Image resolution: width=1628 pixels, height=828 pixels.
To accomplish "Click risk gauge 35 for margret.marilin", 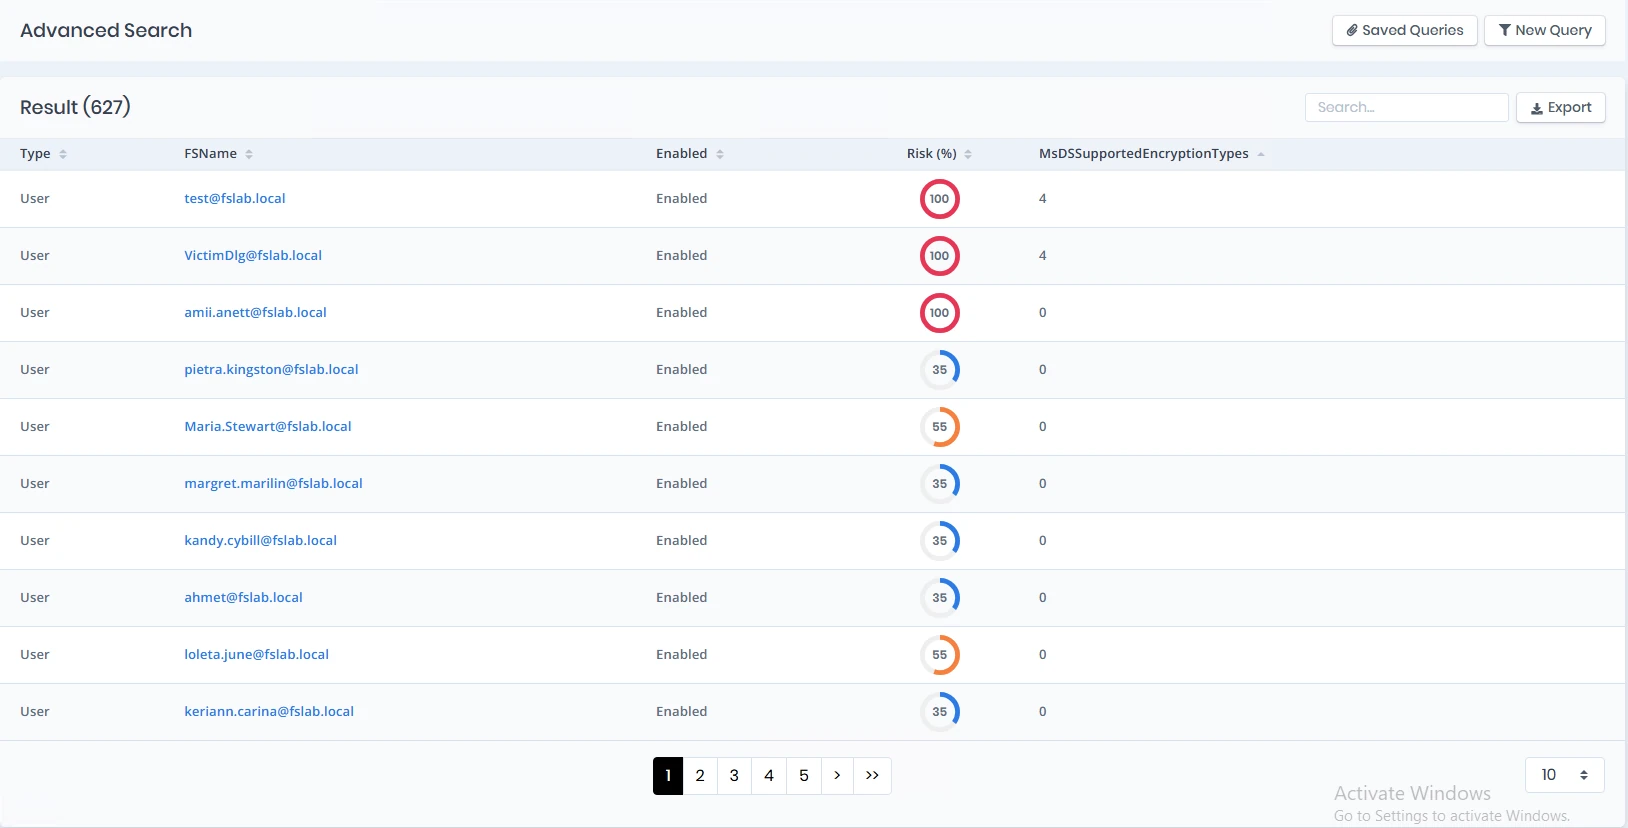I will pyautogui.click(x=940, y=484).
